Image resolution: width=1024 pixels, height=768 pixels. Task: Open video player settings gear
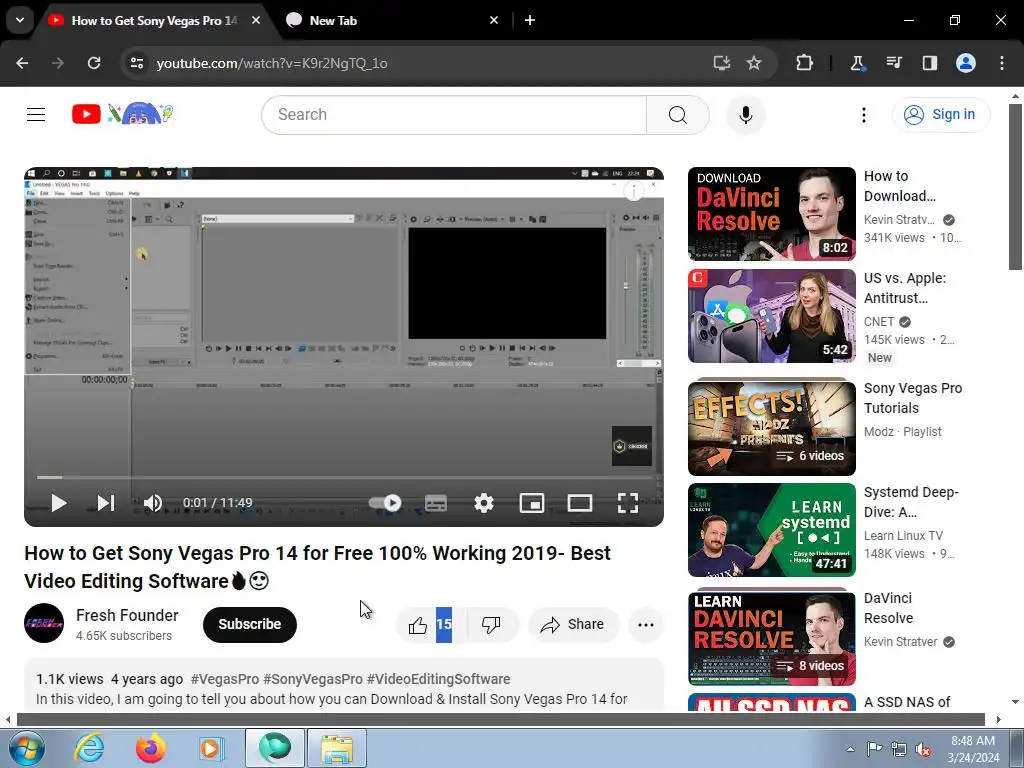tap(483, 503)
